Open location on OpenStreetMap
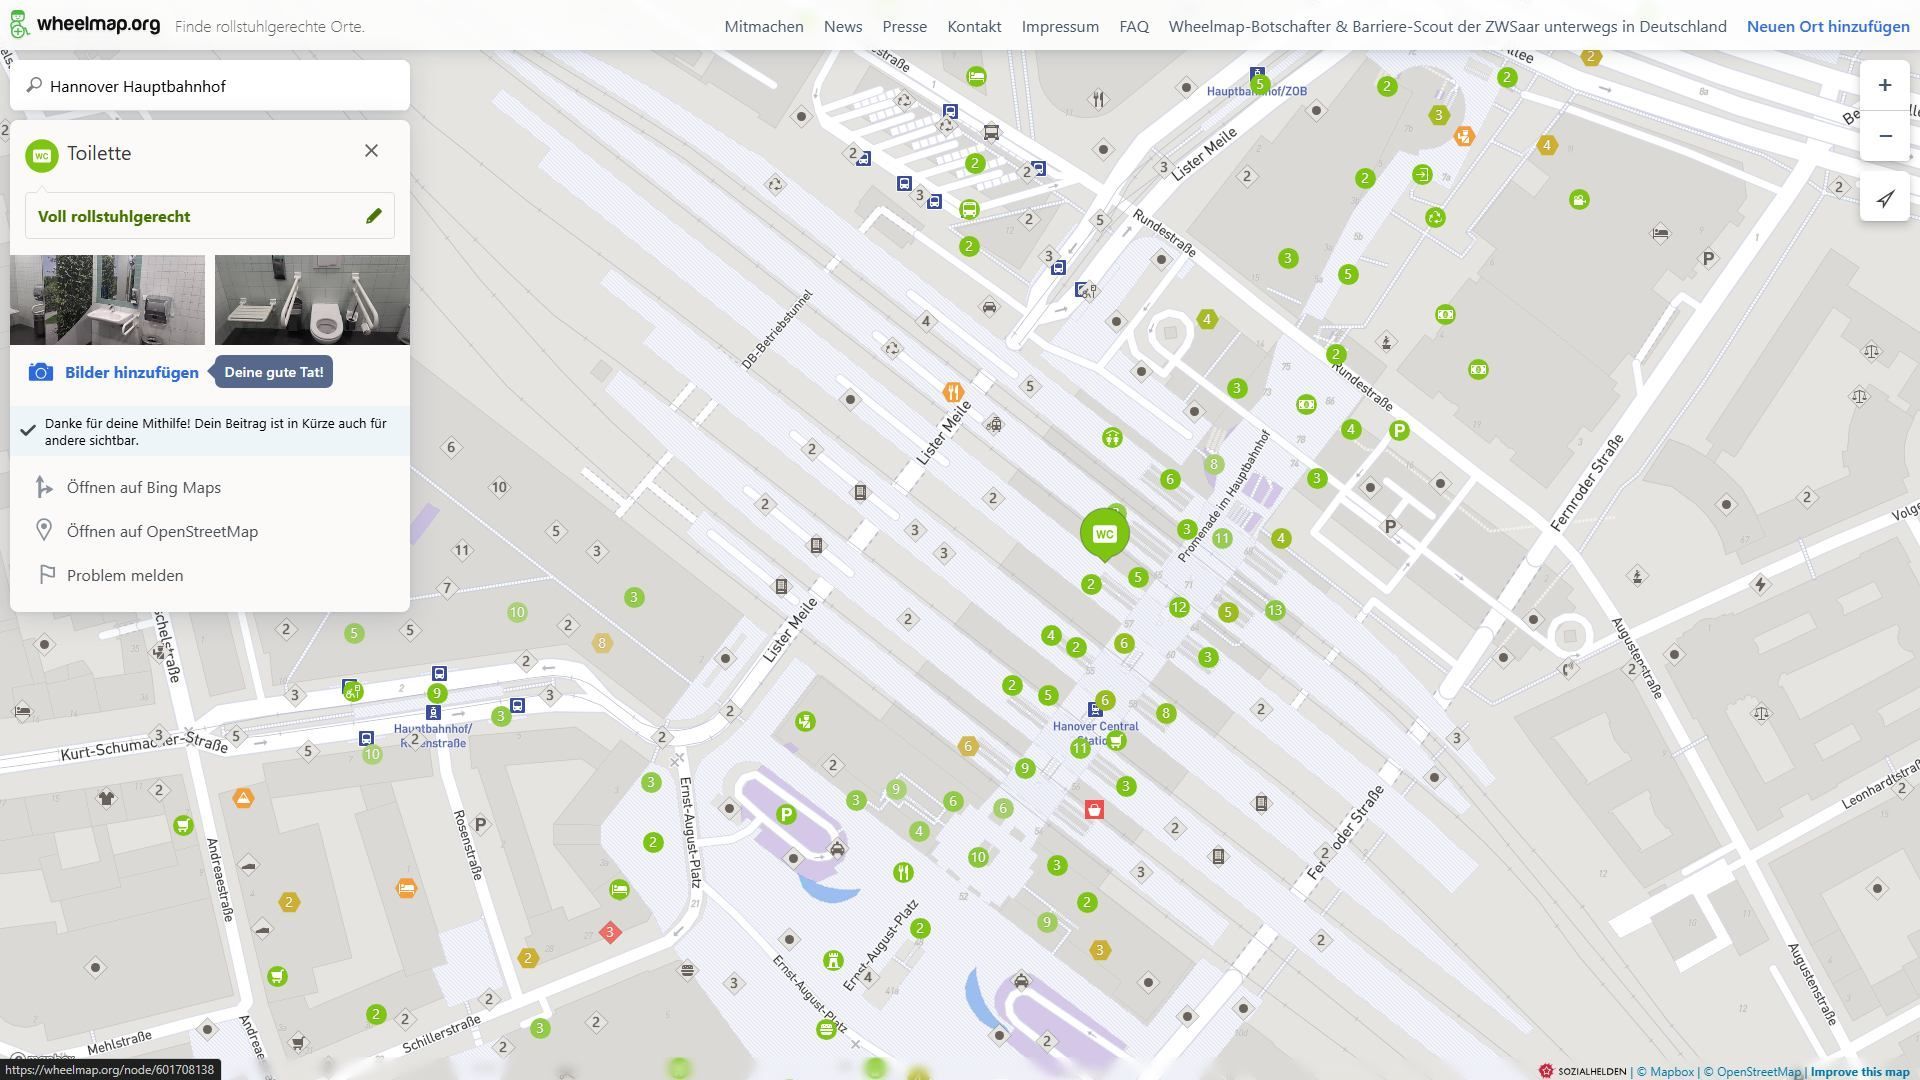The image size is (1920, 1080). (162, 532)
